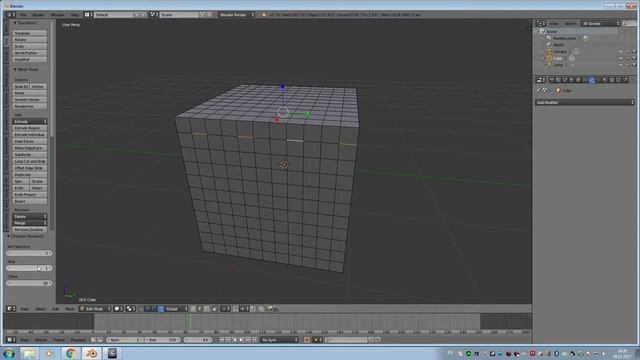Open the Global transform orientation dropdown
Image resolution: width=640 pixels, height=360 pixels.
click(176, 309)
